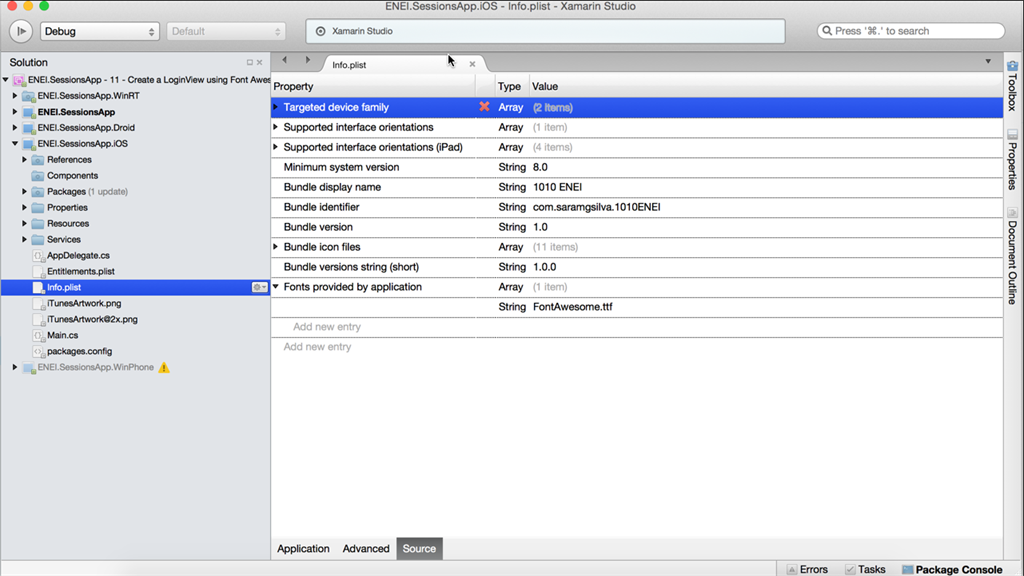The width and height of the screenshot is (1024, 576).
Task: Select the Resources folder
Action: click(x=68, y=223)
